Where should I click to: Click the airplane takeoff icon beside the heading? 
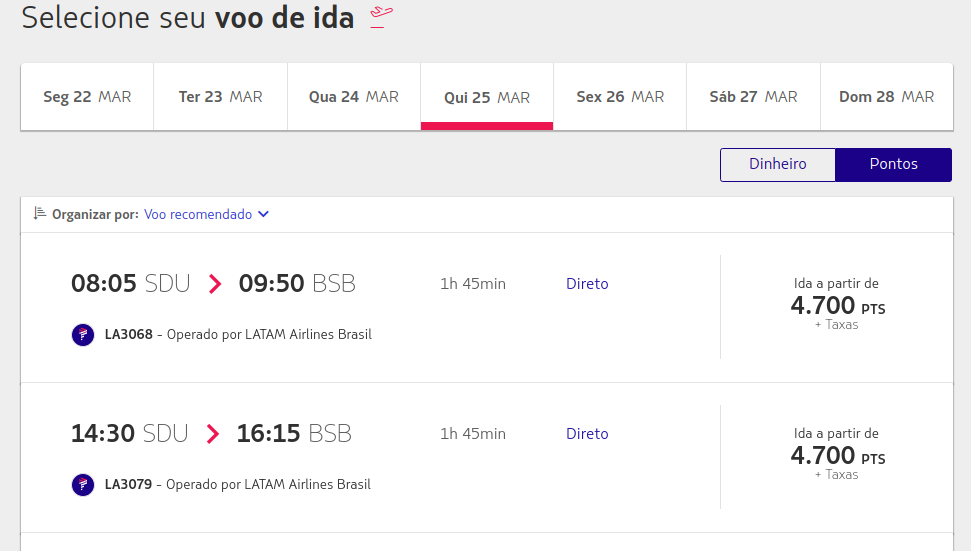click(381, 17)
